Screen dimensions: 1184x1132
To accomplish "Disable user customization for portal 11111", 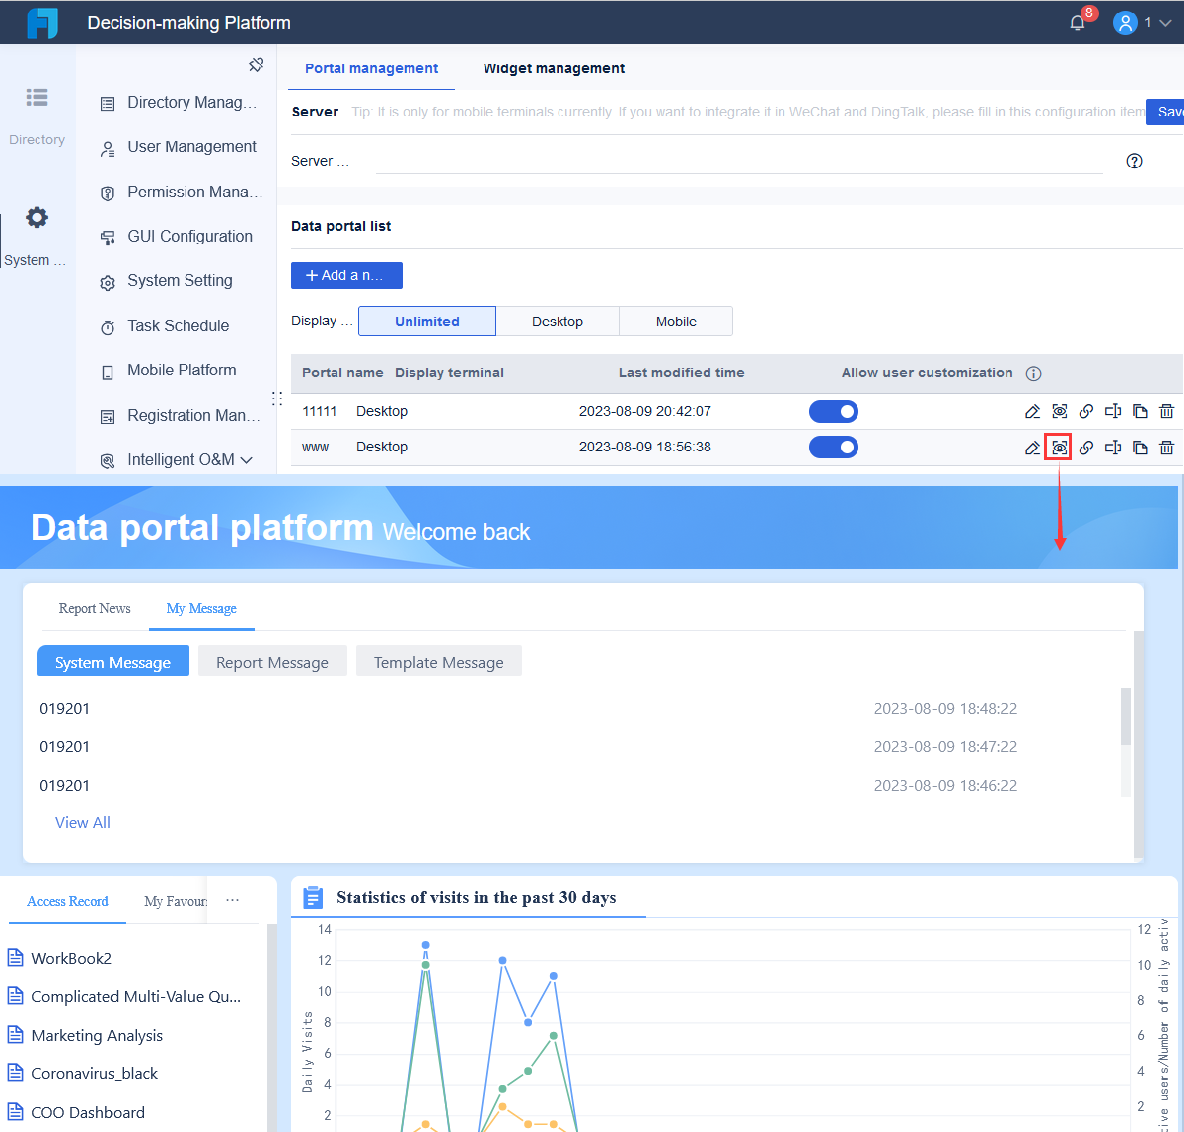I will click(833, 411).
